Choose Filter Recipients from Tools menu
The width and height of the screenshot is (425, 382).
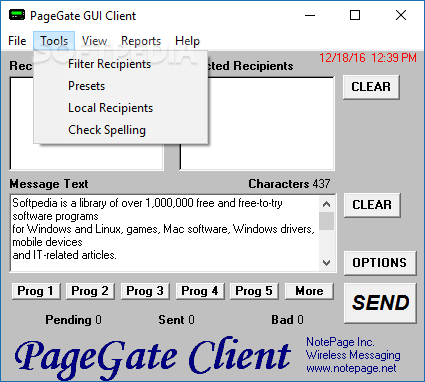click(121, 64)
